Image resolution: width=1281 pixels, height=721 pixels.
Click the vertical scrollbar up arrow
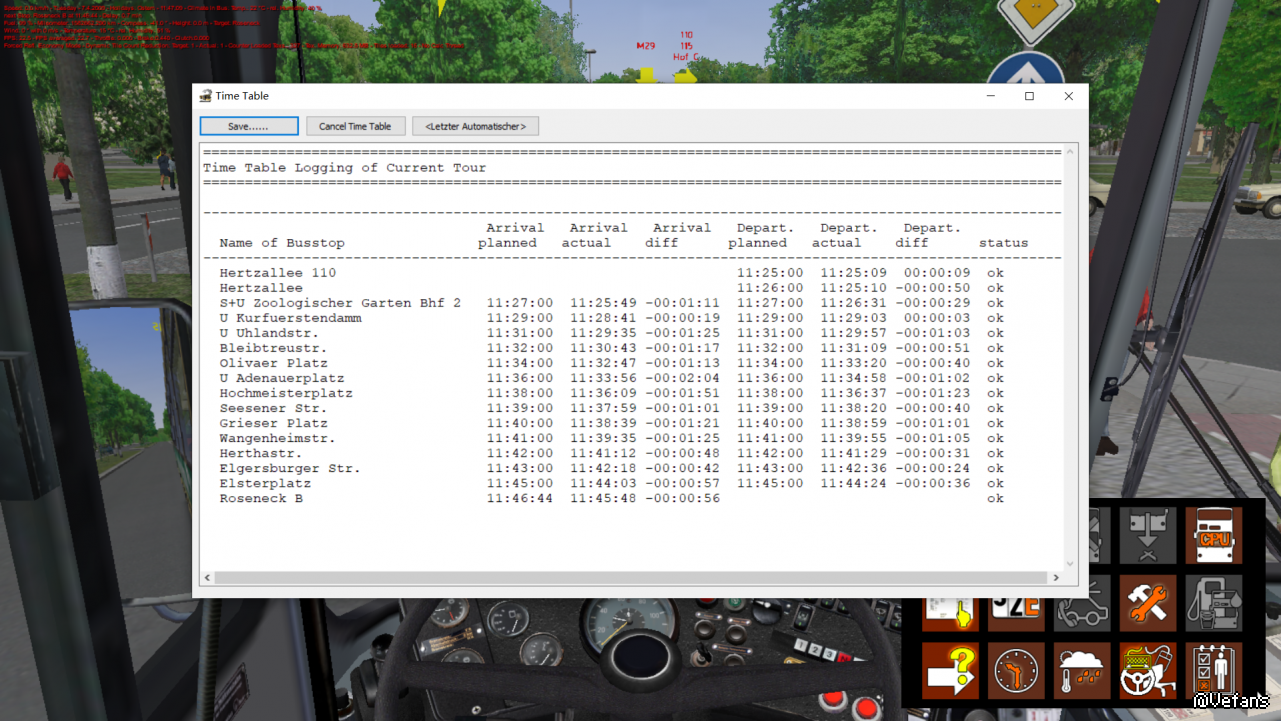coord(1070,152)
